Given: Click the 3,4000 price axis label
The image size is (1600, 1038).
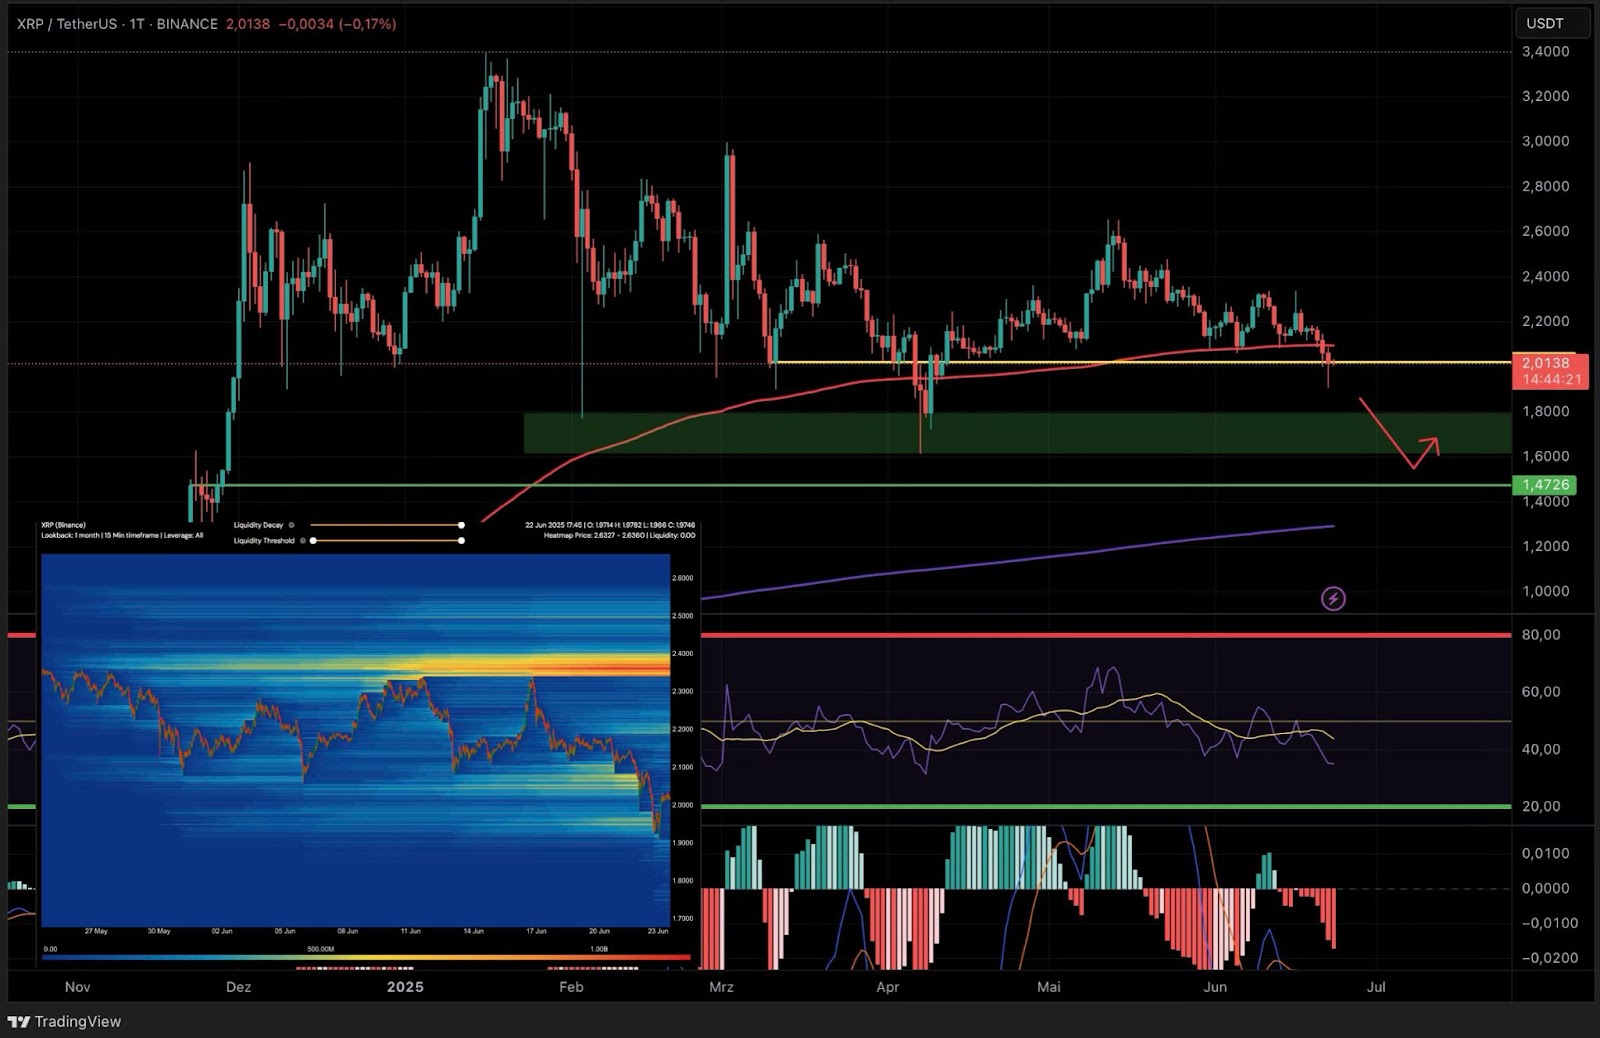Looking at the screenshot, I should [1545, 51].
